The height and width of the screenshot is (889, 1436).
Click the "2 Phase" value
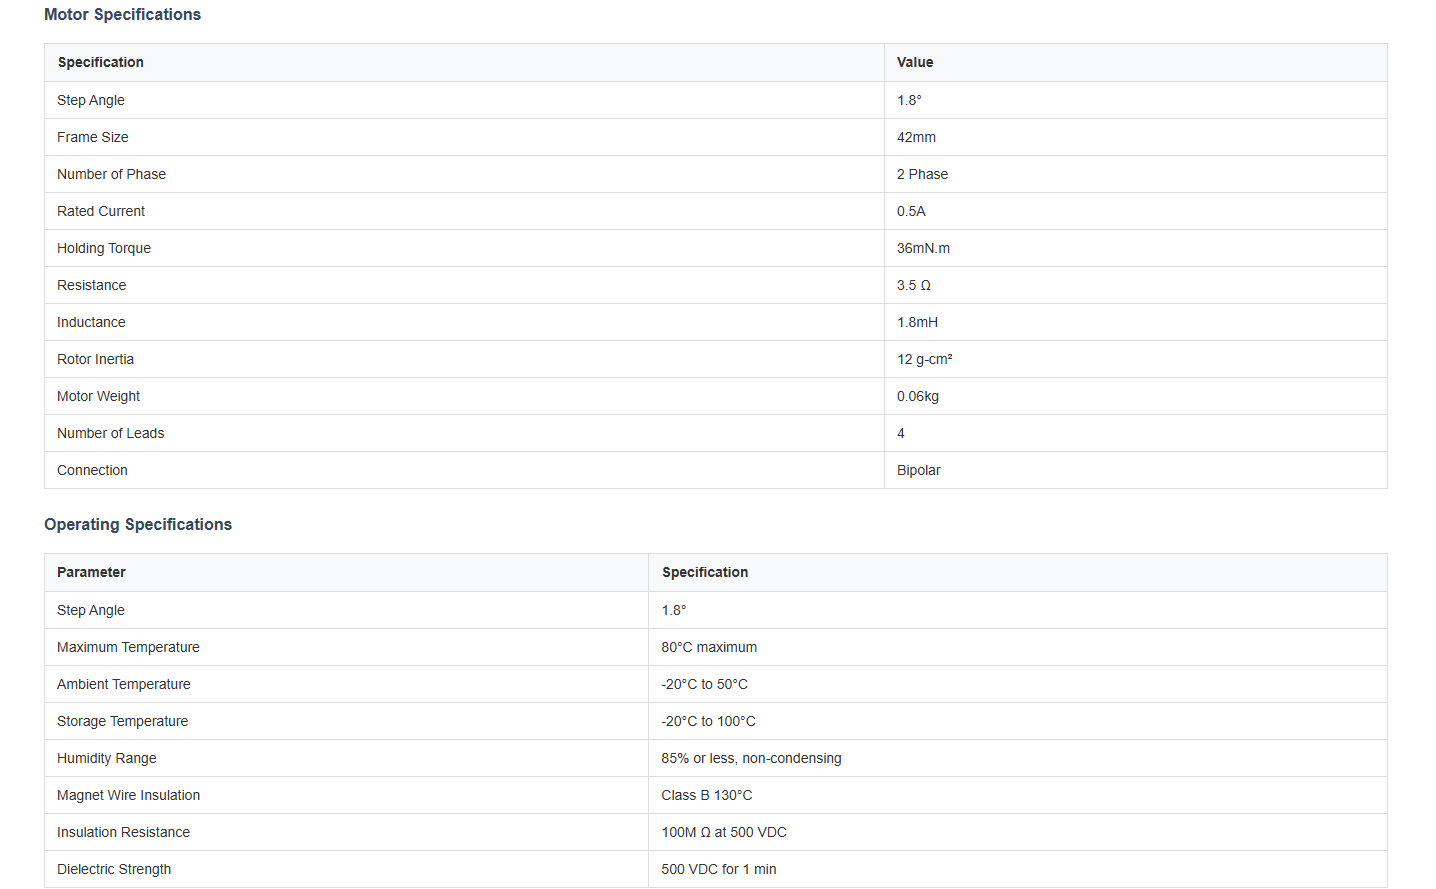pyautogui.click(x=922, y=174)
